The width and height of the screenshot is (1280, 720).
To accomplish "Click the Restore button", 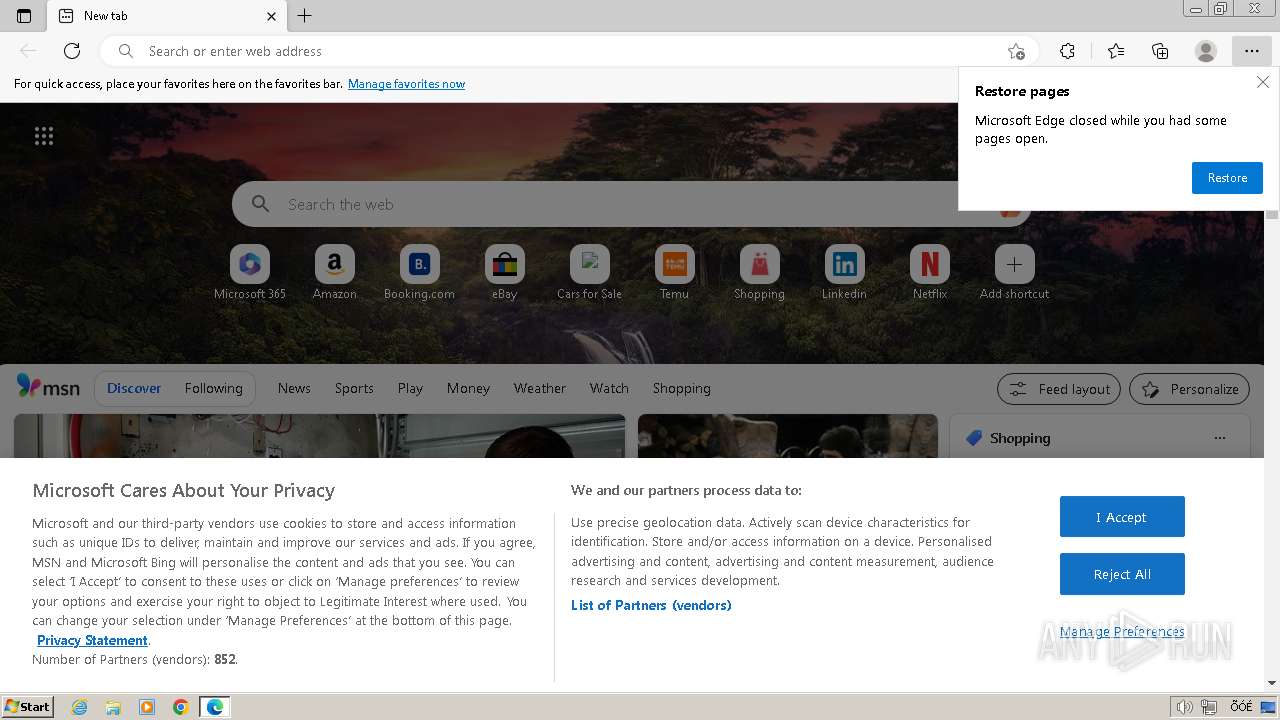I will pyautogui.click(x=1227, y=178).
